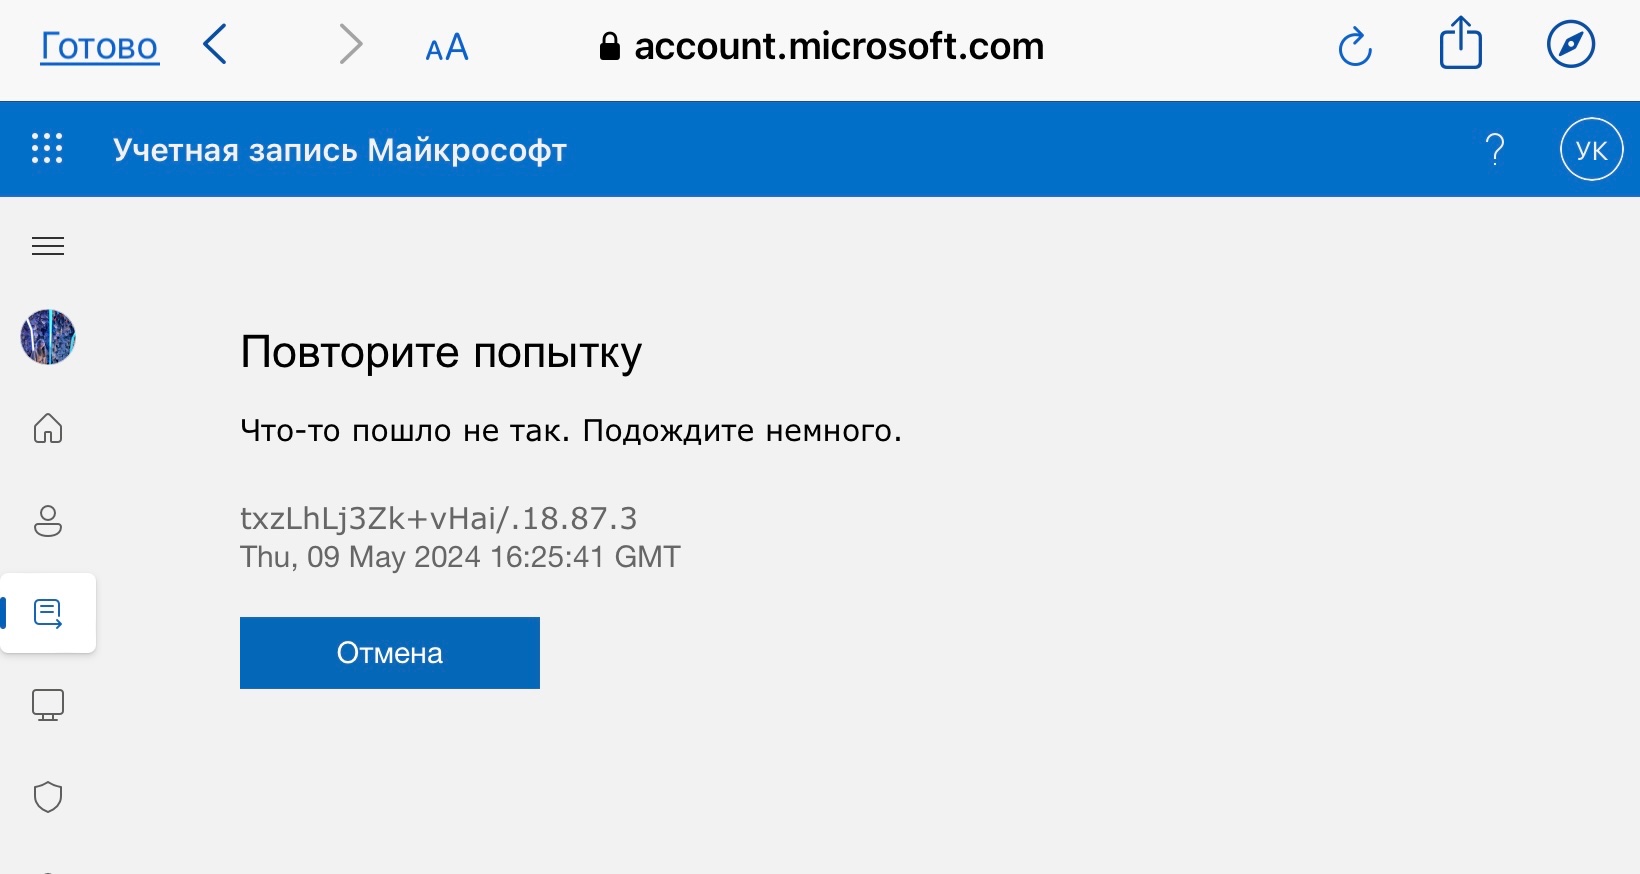Screen dimensions: 1640x874
Task: Reload the page with the refresh icon
Action: click(x=1355, y=46)
